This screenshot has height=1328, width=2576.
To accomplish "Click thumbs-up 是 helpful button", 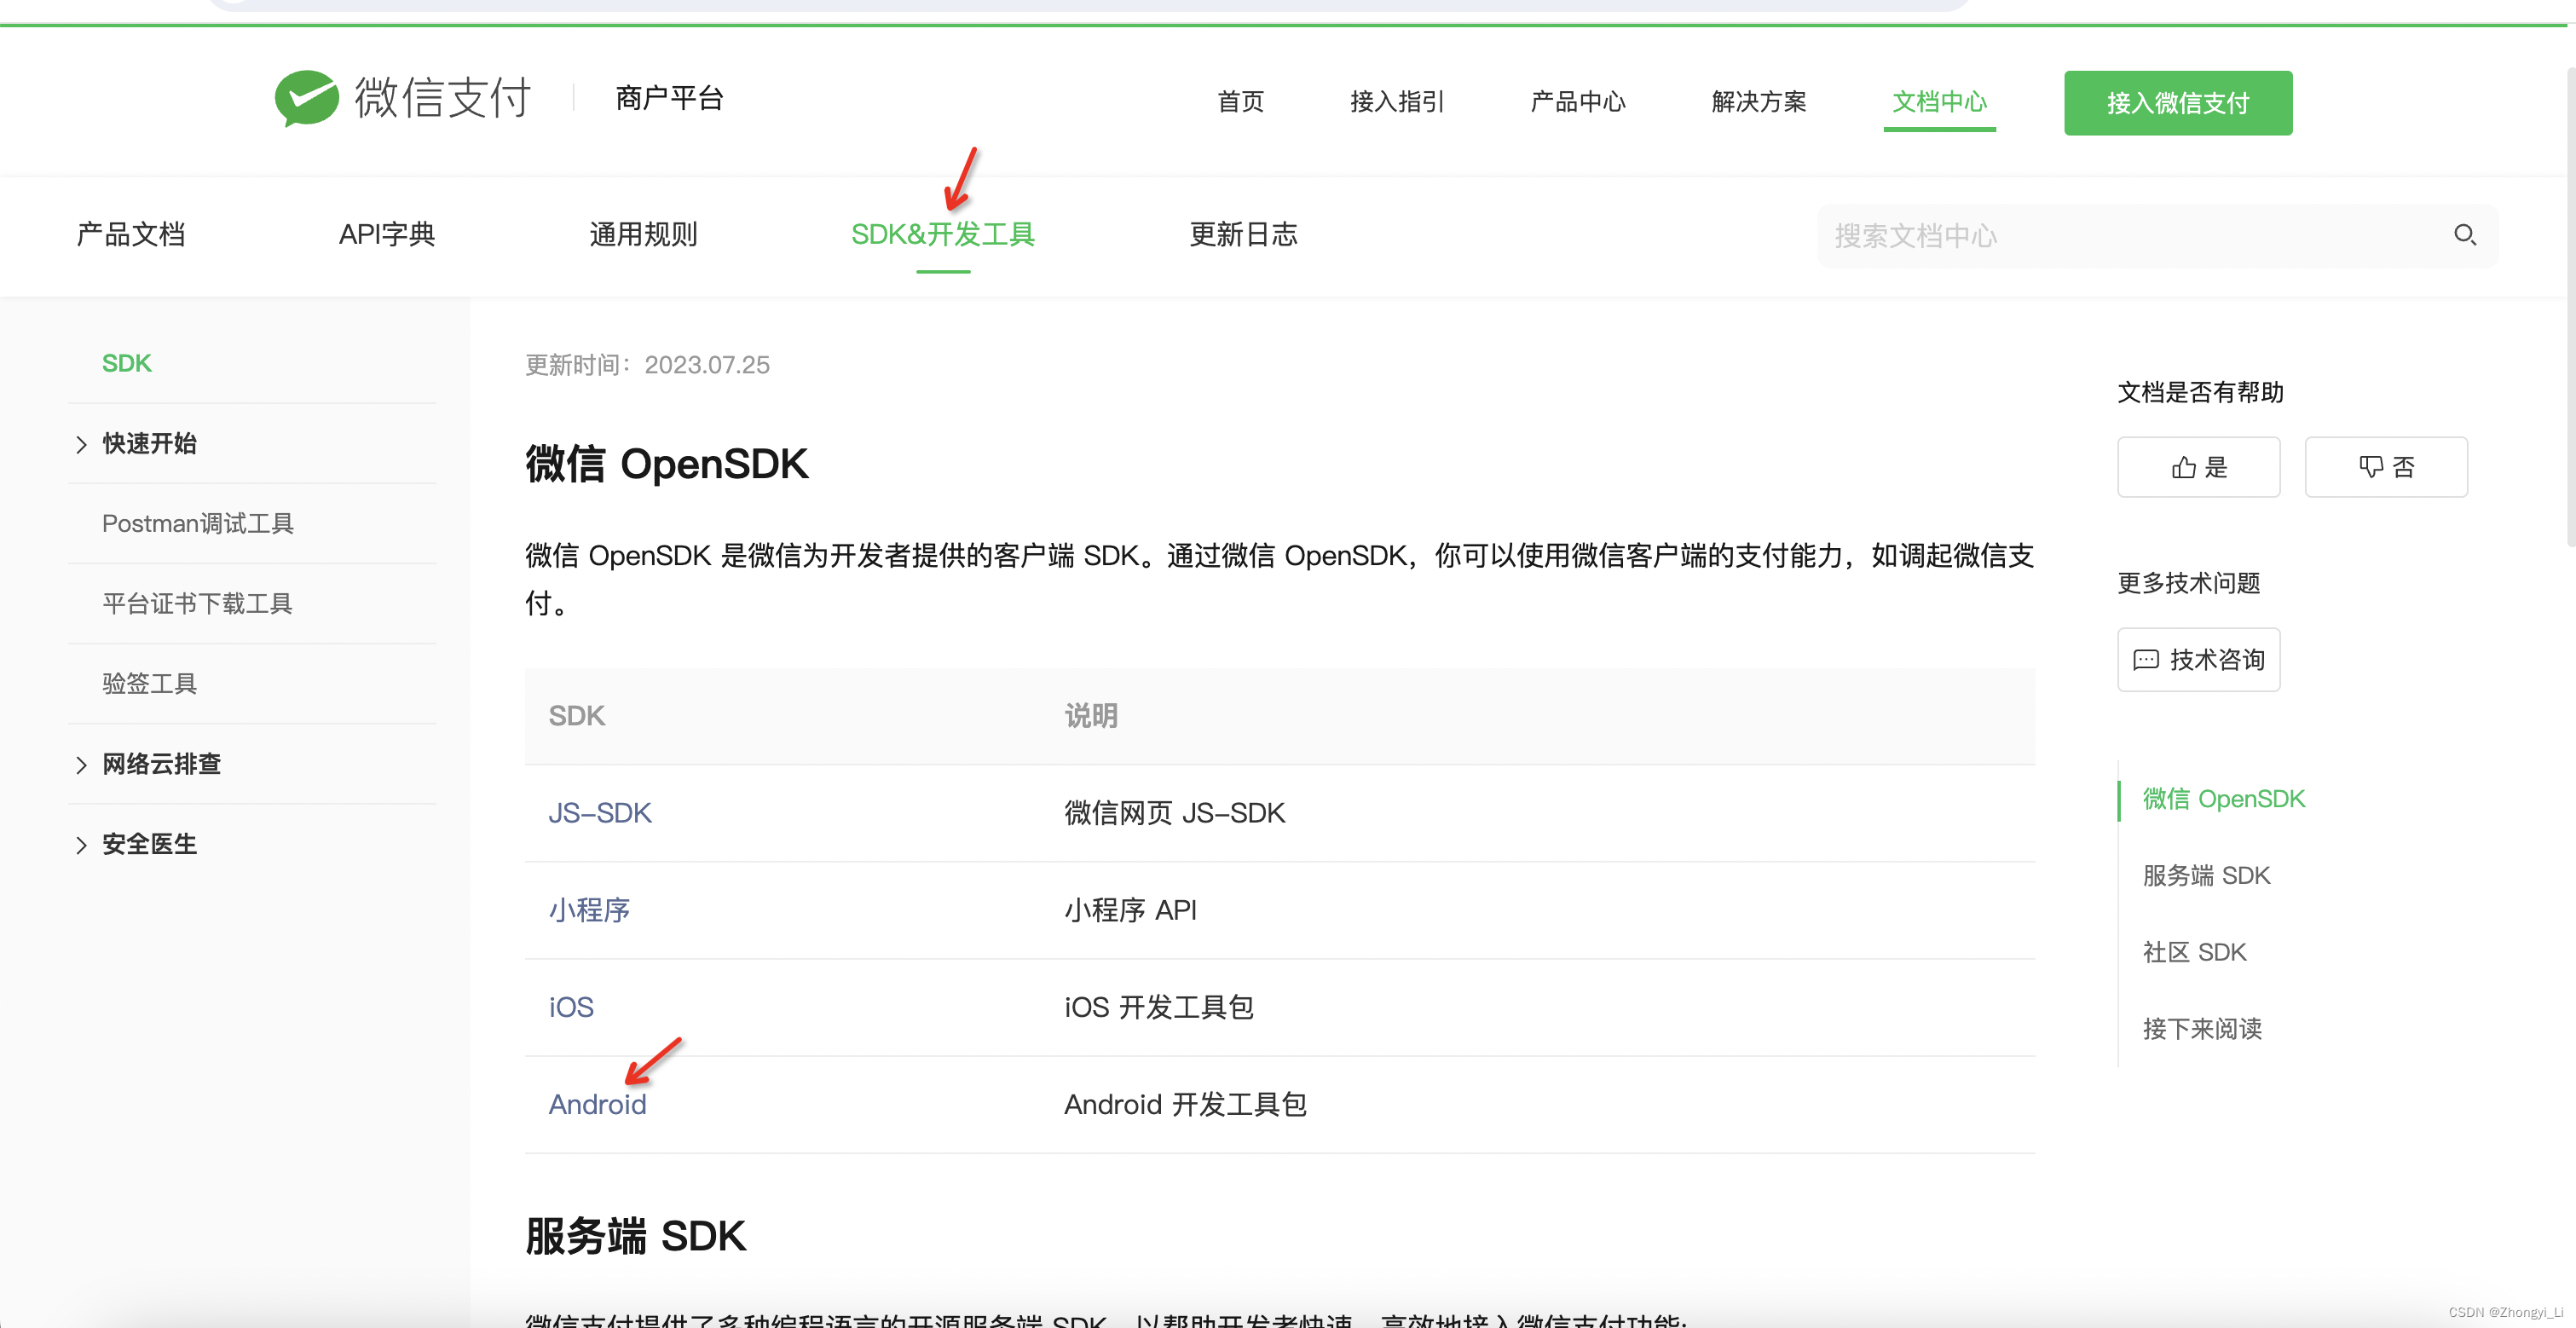I will tap(2198, 467).
